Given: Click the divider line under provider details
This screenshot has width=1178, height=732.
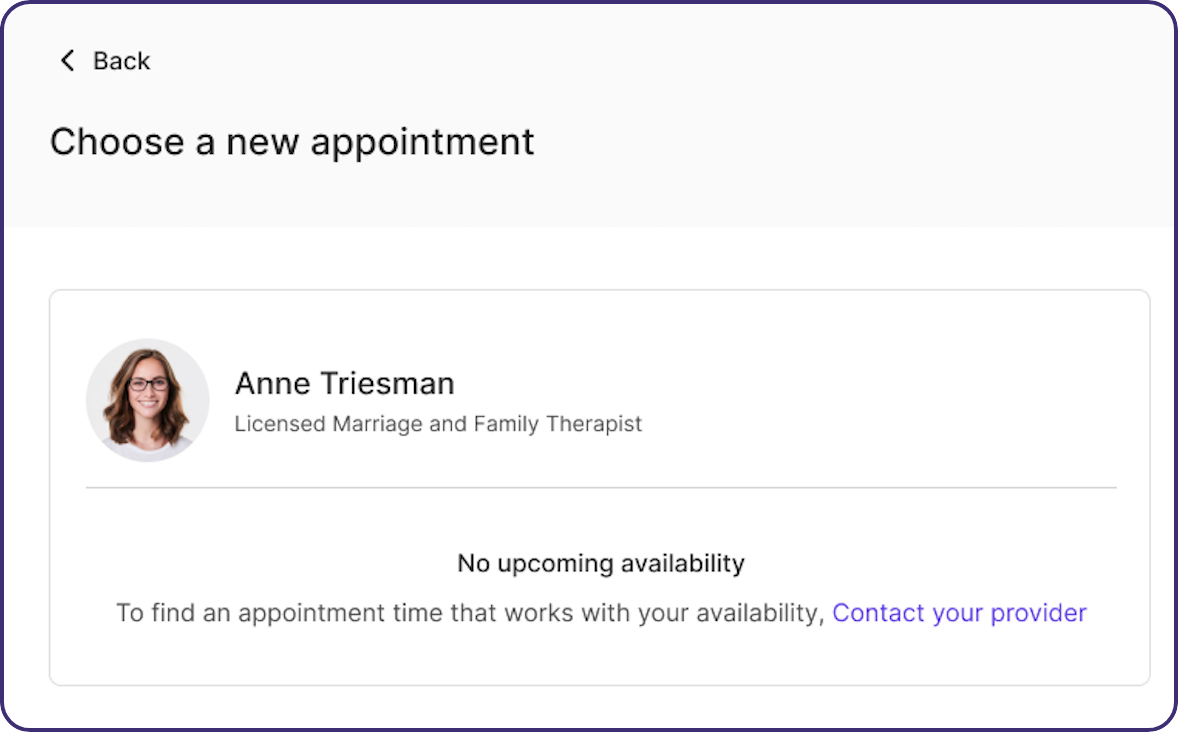Looking at the screenshot, I should [601, 488].
